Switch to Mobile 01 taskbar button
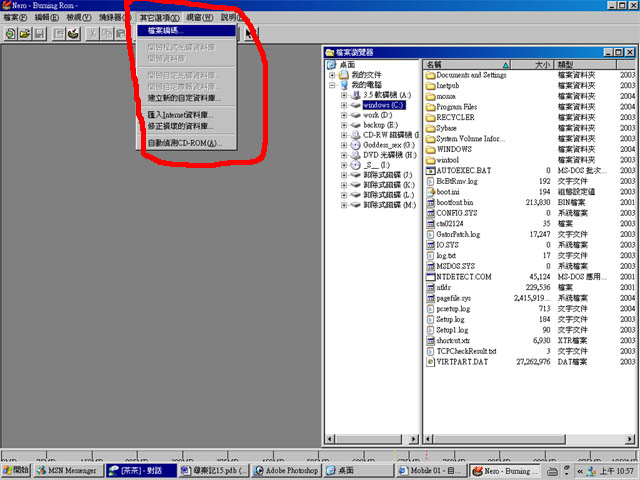The width and height of the screenshot is (640, 480). pos(431,471)
